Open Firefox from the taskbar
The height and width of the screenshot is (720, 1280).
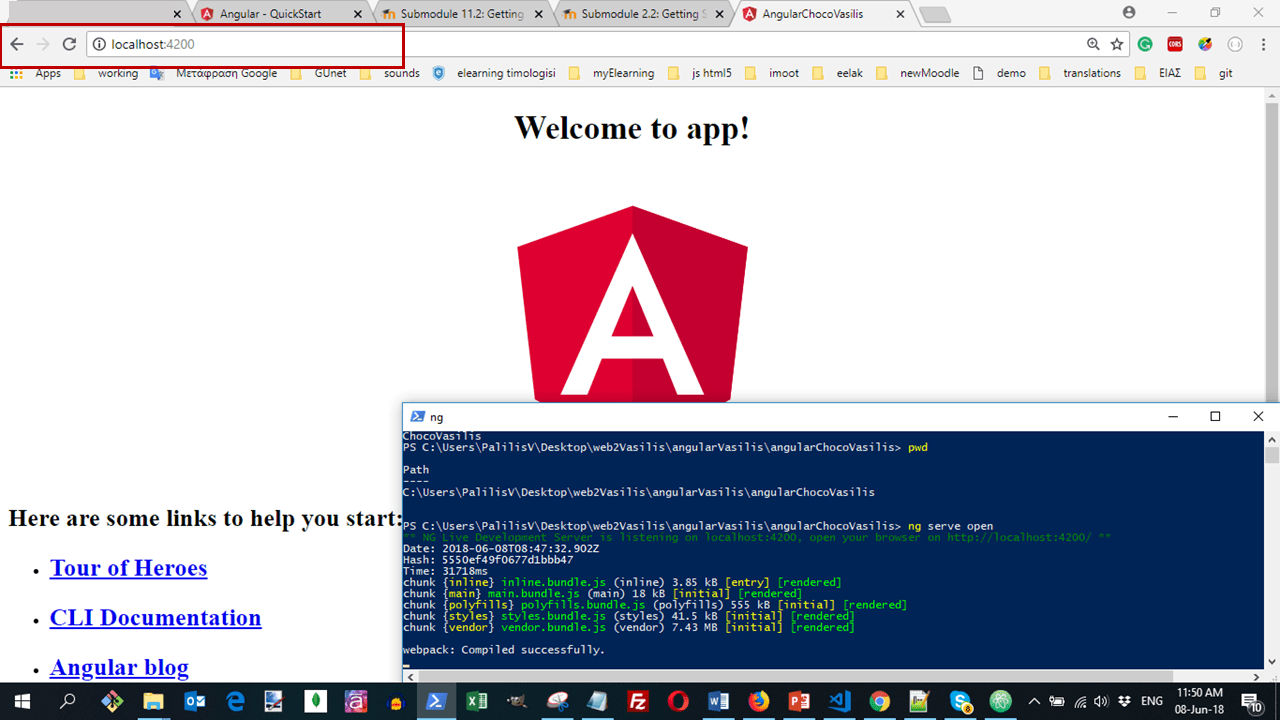758,701
